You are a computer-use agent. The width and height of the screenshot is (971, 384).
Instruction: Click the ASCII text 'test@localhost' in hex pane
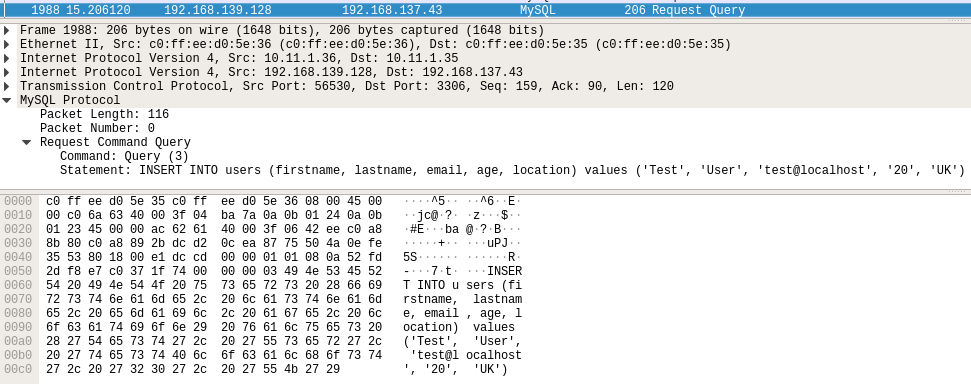(x=468, y=356)
